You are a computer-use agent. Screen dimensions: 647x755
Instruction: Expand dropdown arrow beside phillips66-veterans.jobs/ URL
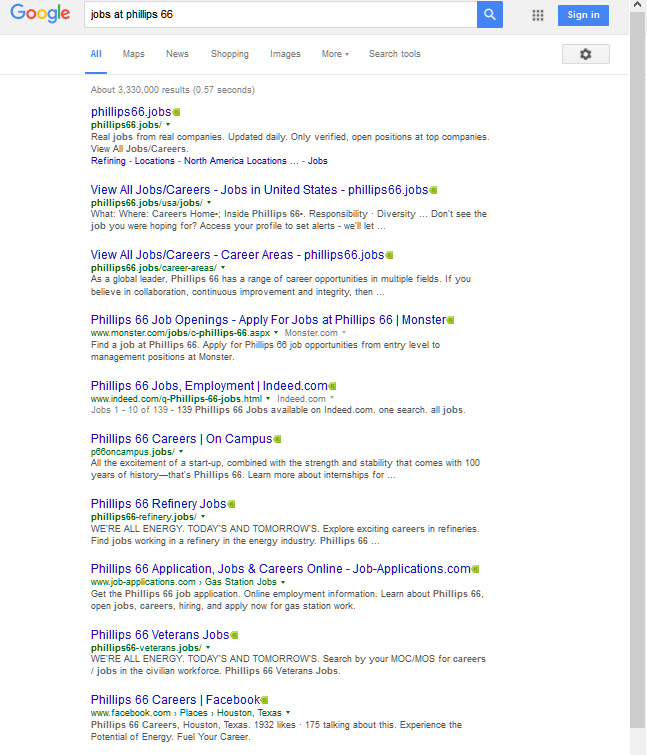click(x=208, y=648)
